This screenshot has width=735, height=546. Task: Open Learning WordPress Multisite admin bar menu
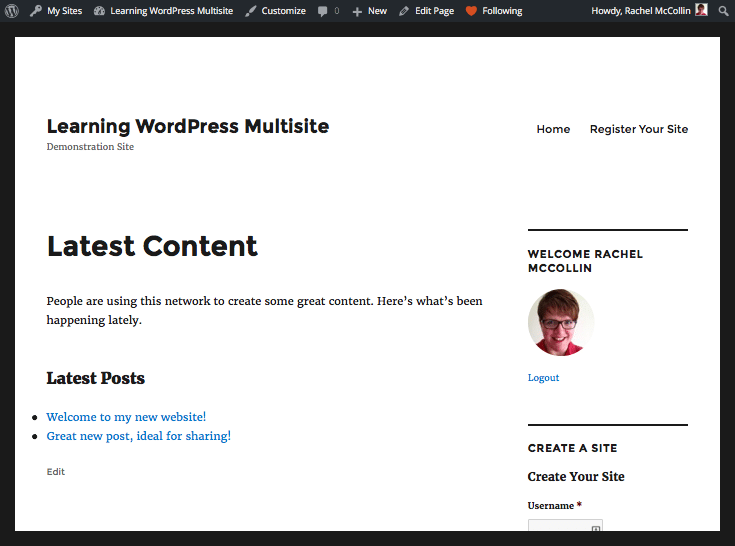coord(163,10)
